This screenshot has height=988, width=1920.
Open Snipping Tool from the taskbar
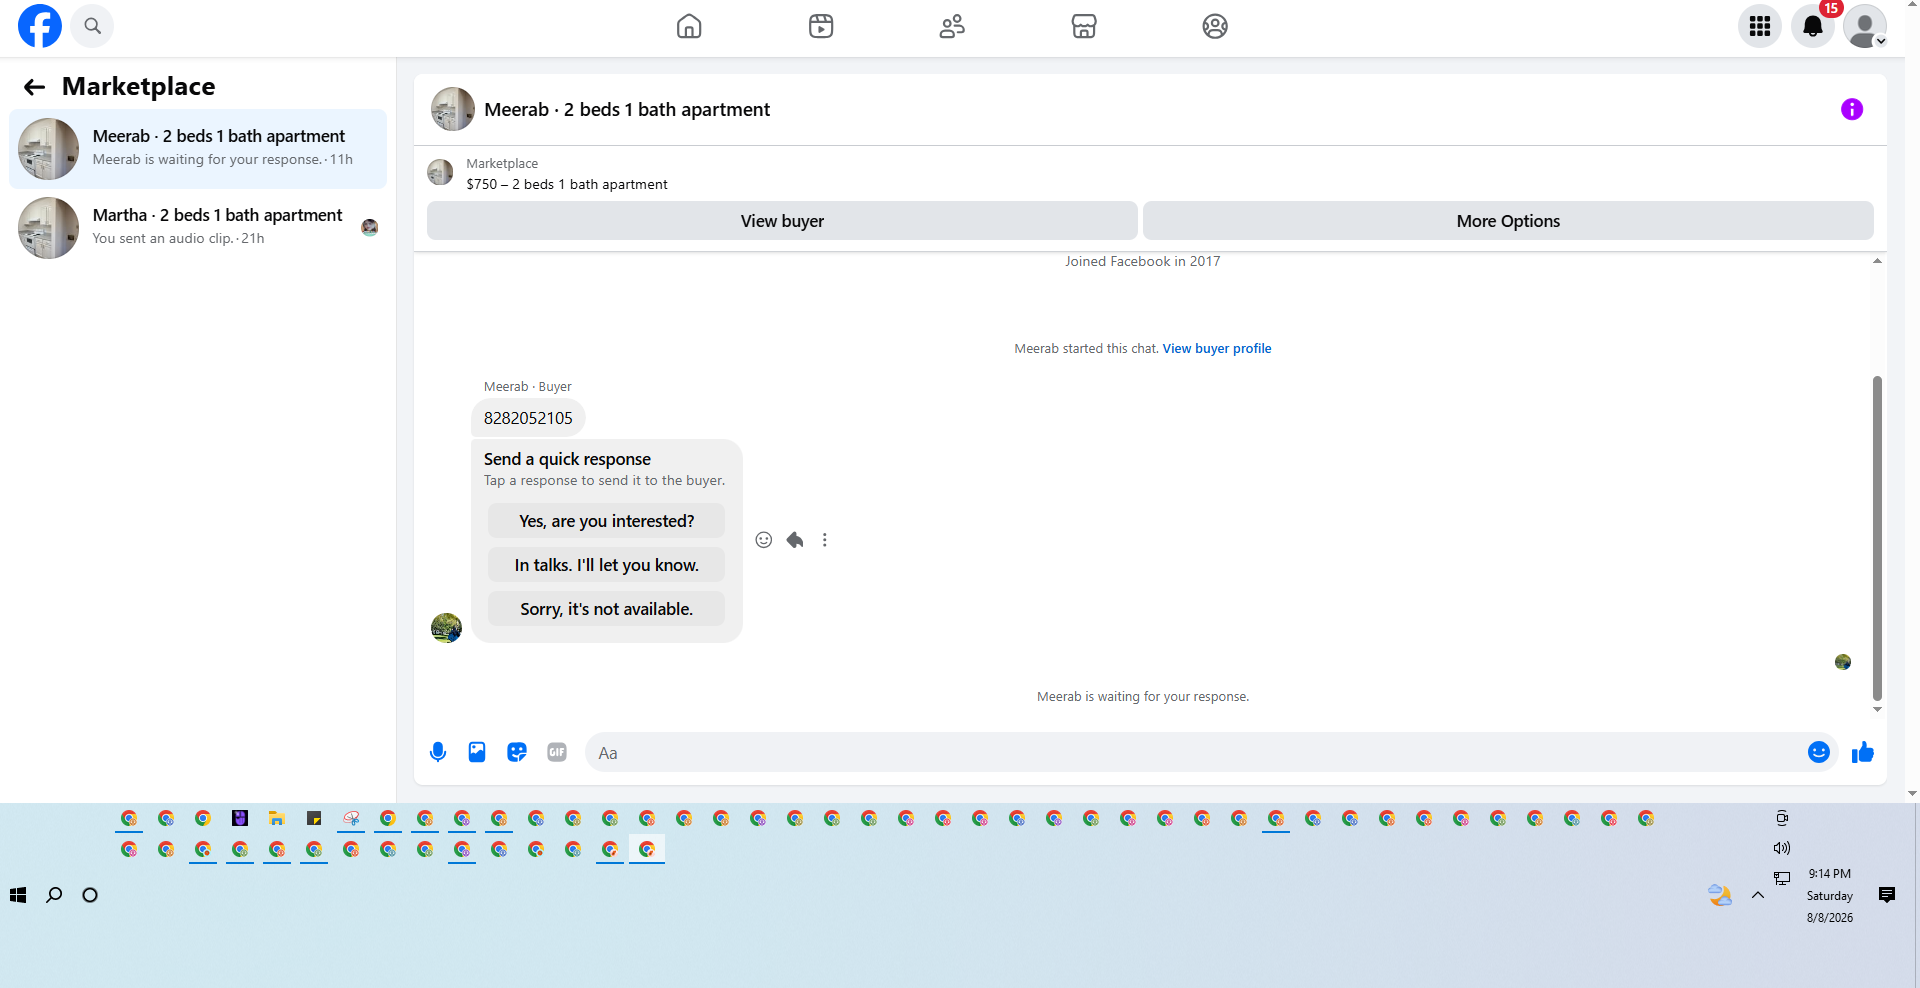(351, 818)
